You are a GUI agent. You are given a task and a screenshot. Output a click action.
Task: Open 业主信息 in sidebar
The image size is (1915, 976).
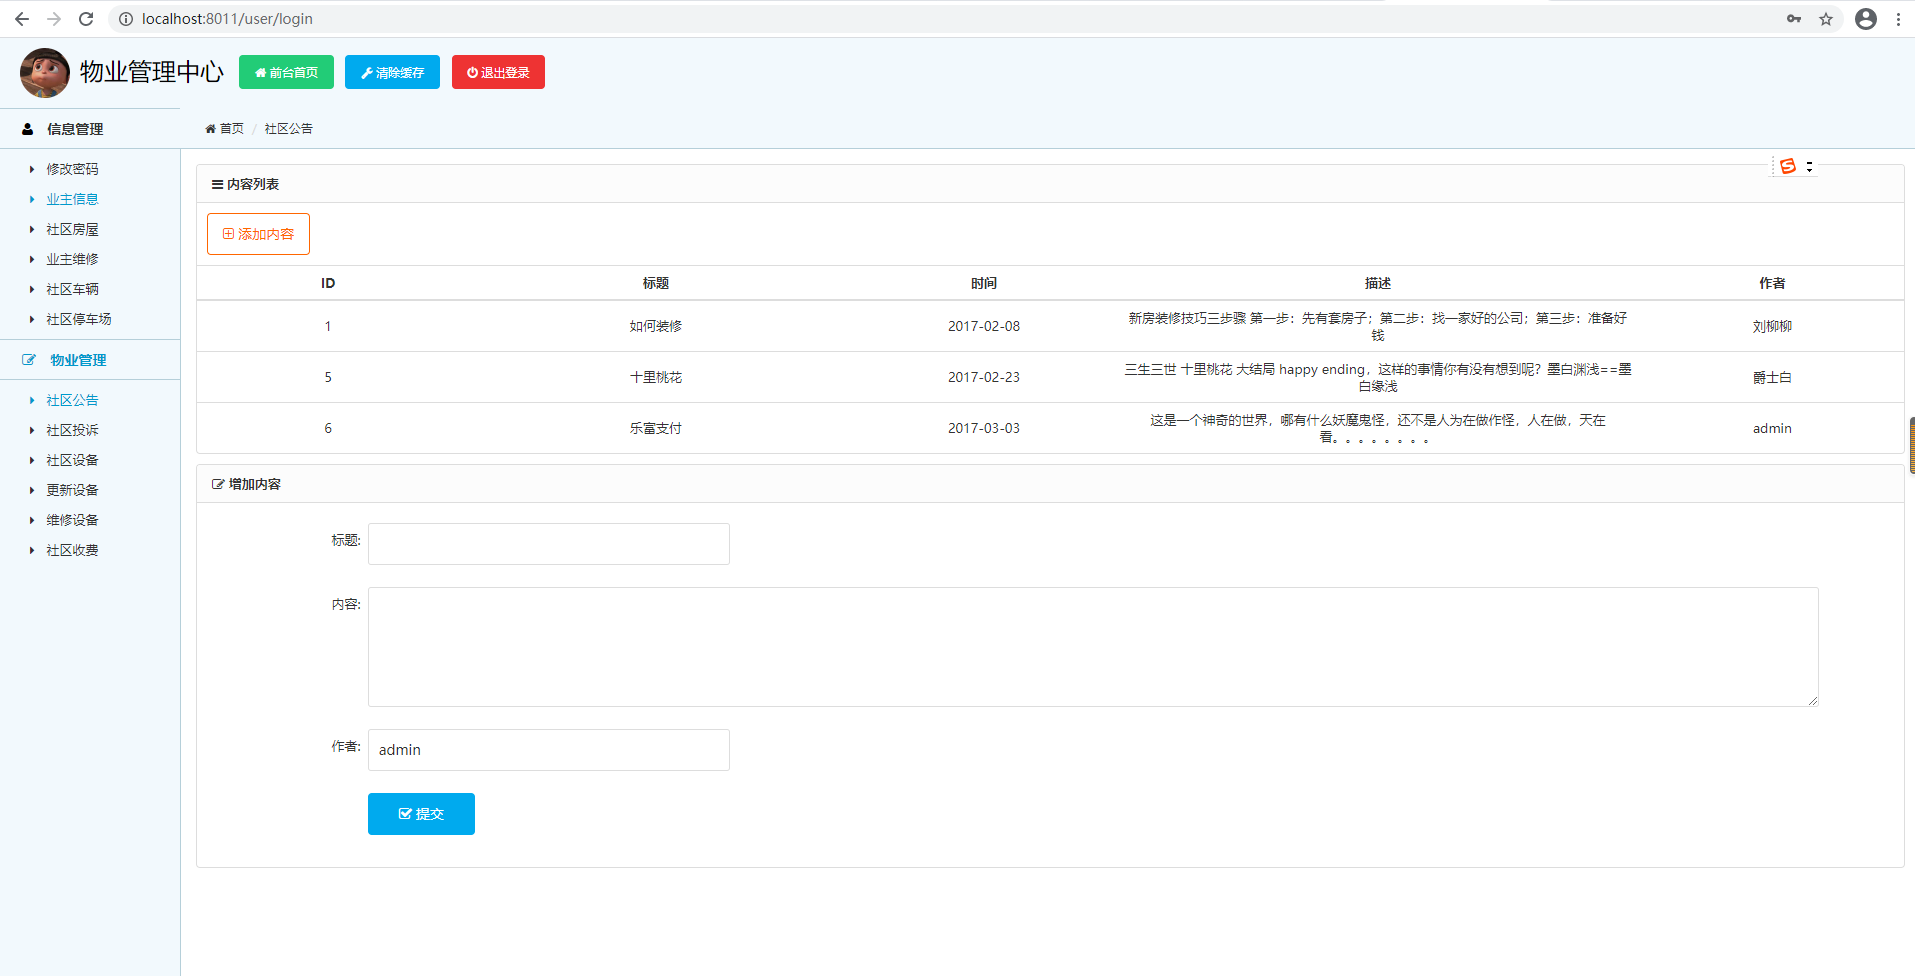[x=72, y=199]
